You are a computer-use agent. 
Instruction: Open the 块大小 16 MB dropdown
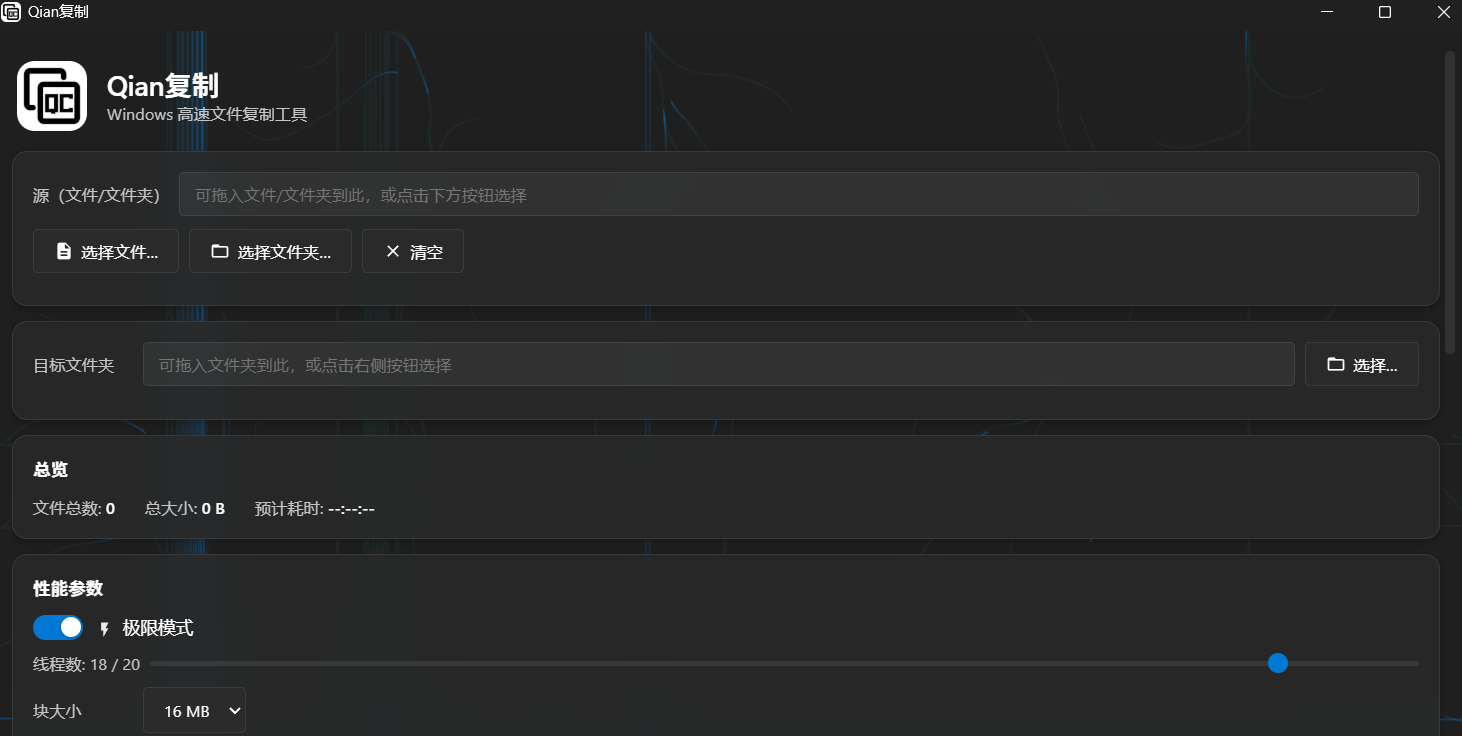(x=194, y=710)
